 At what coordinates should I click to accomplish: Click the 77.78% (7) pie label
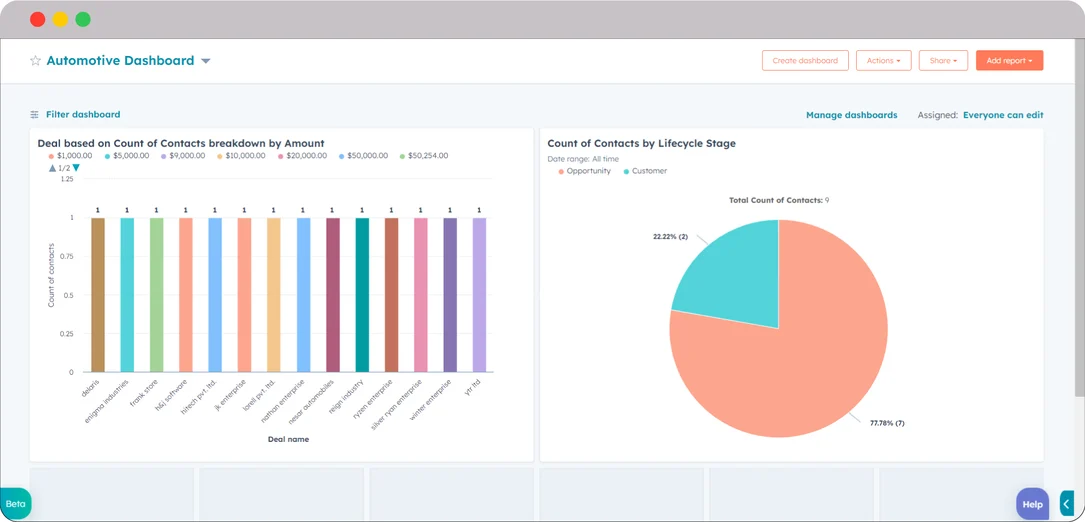pos(887,422)
